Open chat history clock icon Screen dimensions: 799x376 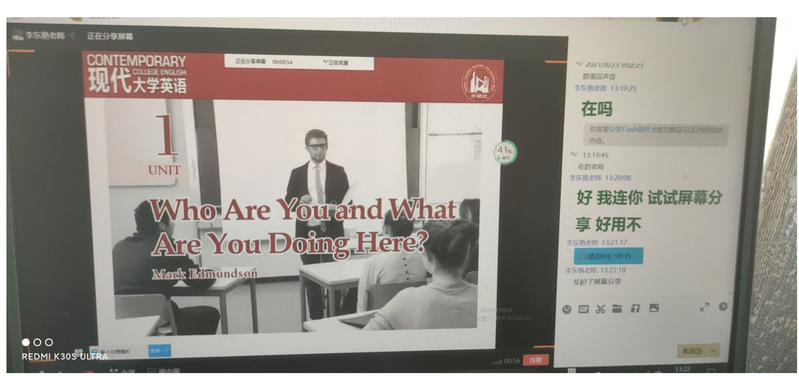[723, 306]
